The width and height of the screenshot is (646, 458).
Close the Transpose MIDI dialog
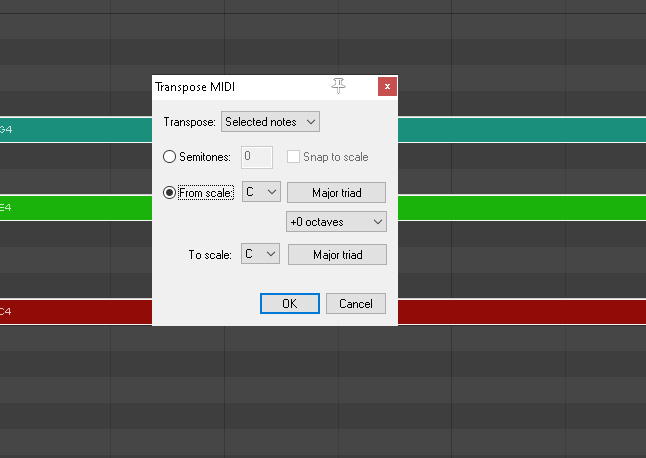(387, 86)
